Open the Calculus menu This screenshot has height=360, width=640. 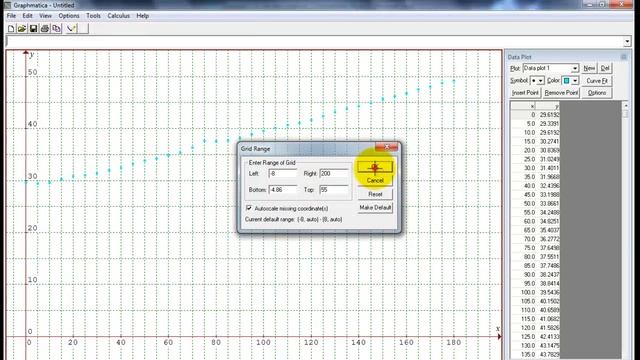coord(118,16)
